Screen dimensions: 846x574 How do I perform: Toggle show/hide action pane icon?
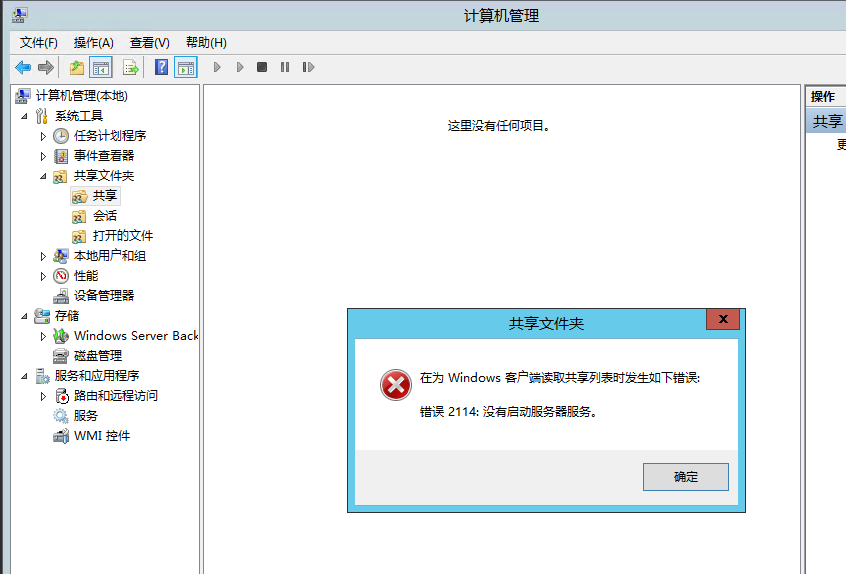point(185,67)
